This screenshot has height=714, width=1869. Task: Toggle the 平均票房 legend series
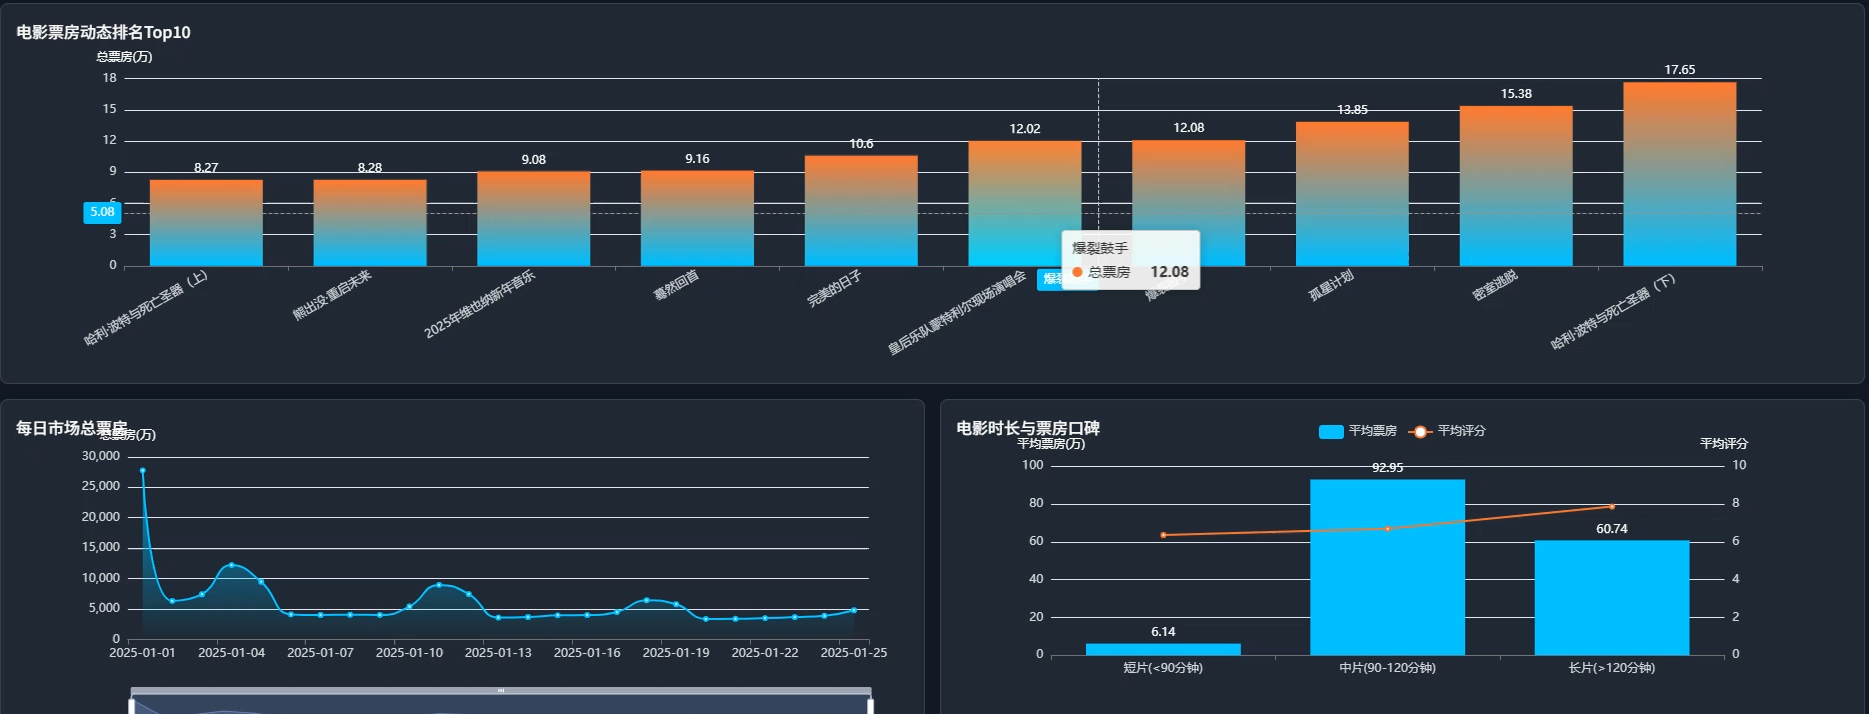coord(1331,431)
